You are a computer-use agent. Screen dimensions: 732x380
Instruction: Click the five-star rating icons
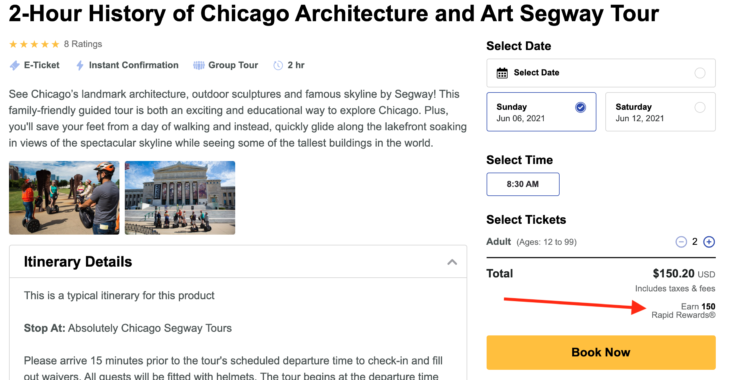point(35,44)
